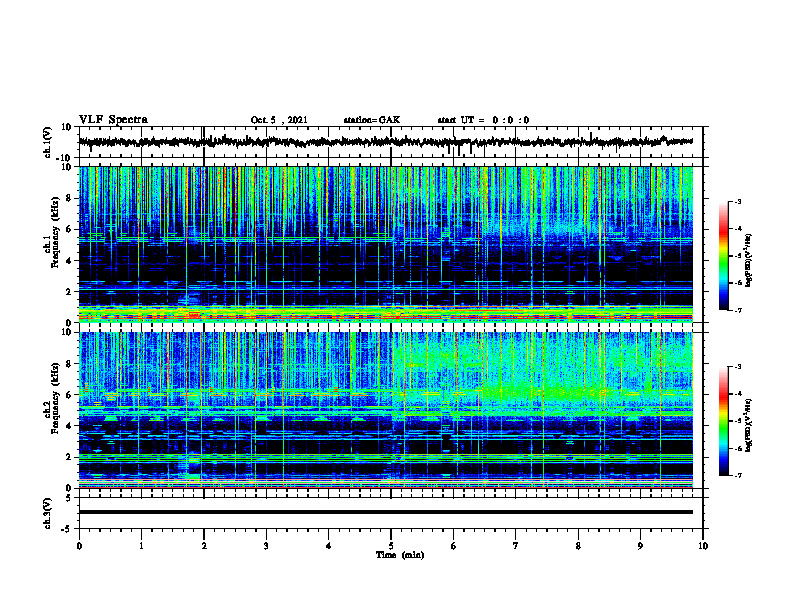Click the "VLF Spectra" plot title
Screen dimensions: 792x612
pyautogui.click(x=113, y=120)
